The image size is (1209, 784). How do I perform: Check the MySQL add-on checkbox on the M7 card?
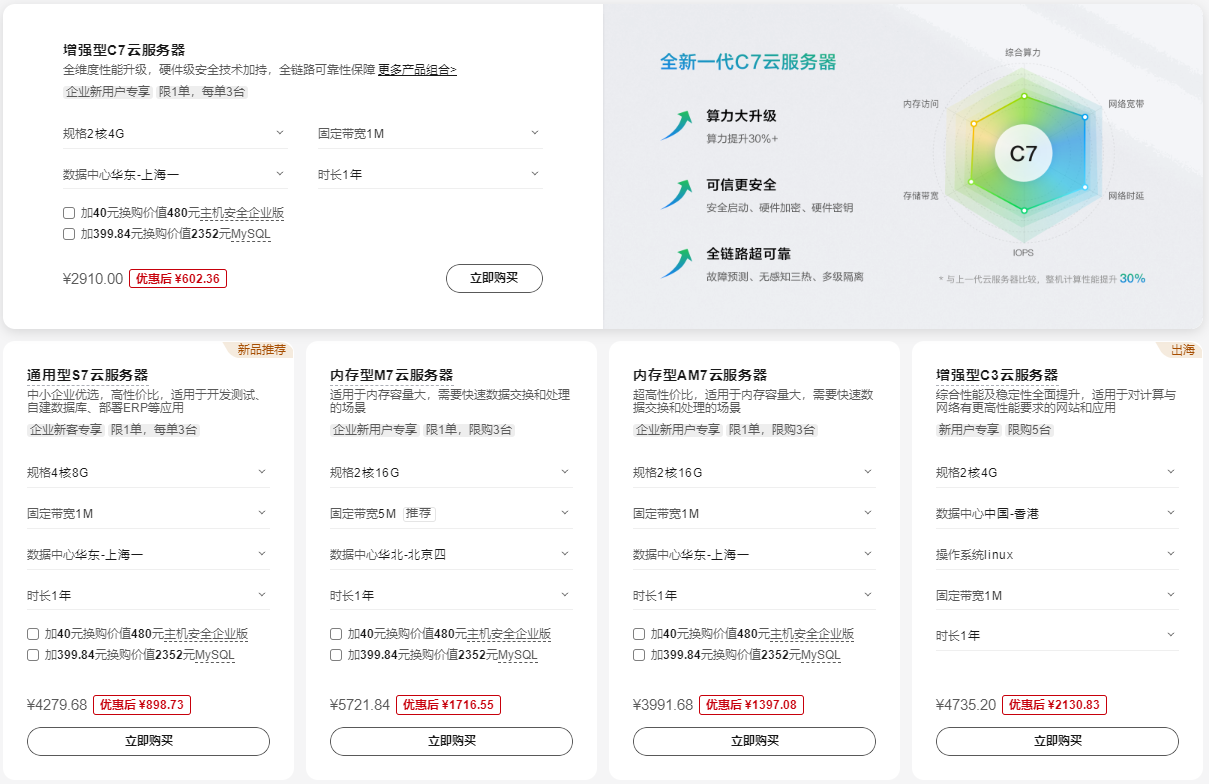(335, 654)
